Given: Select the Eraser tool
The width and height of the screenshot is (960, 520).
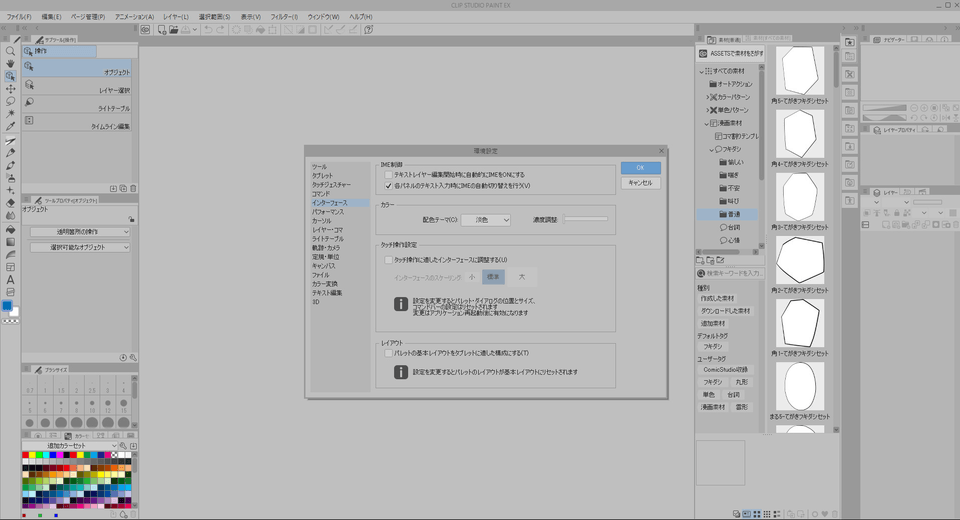Looking at the screenshot, I should click(x=10, y=203).
